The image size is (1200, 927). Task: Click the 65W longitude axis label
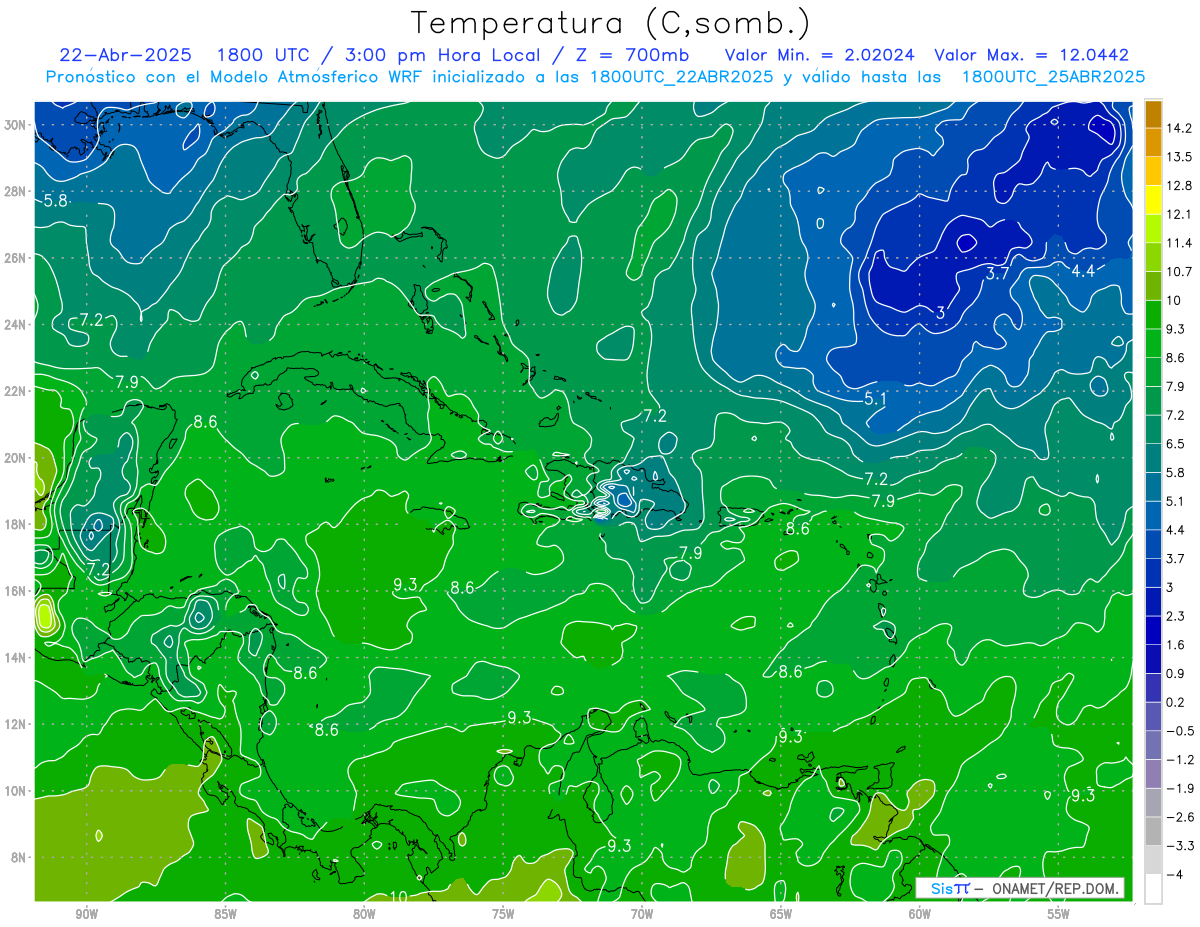781,913
